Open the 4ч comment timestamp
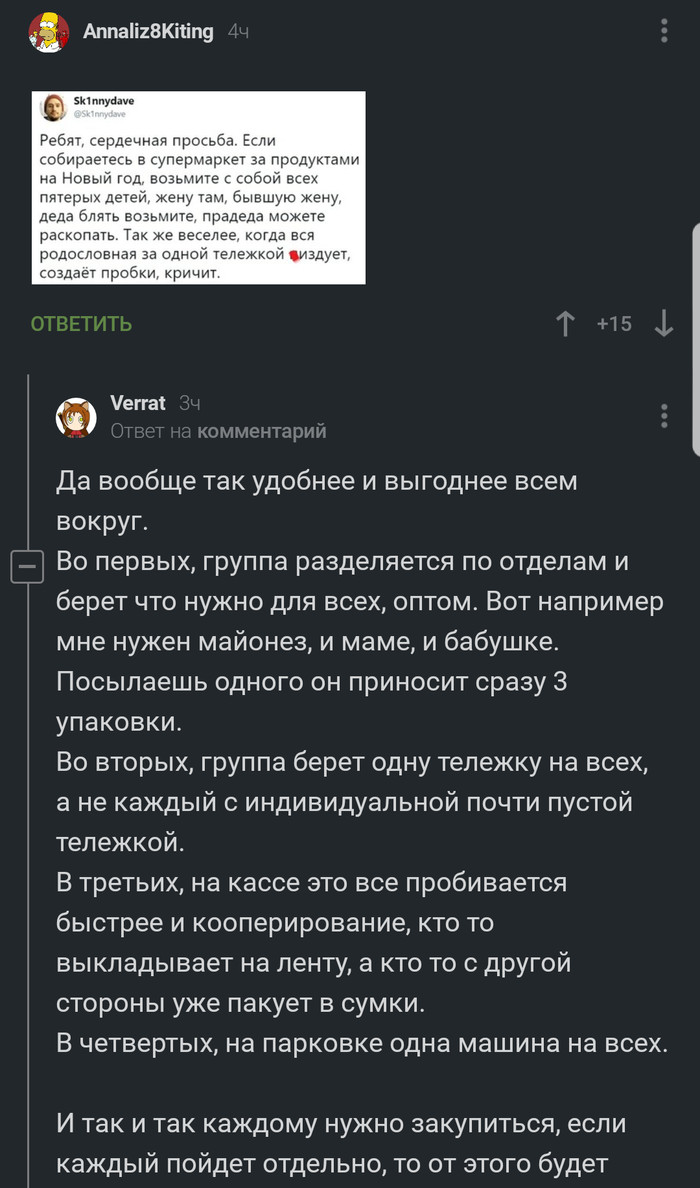Image resolution: width=700 pixels, height=1188 pixels. click(x=238, y=32)
